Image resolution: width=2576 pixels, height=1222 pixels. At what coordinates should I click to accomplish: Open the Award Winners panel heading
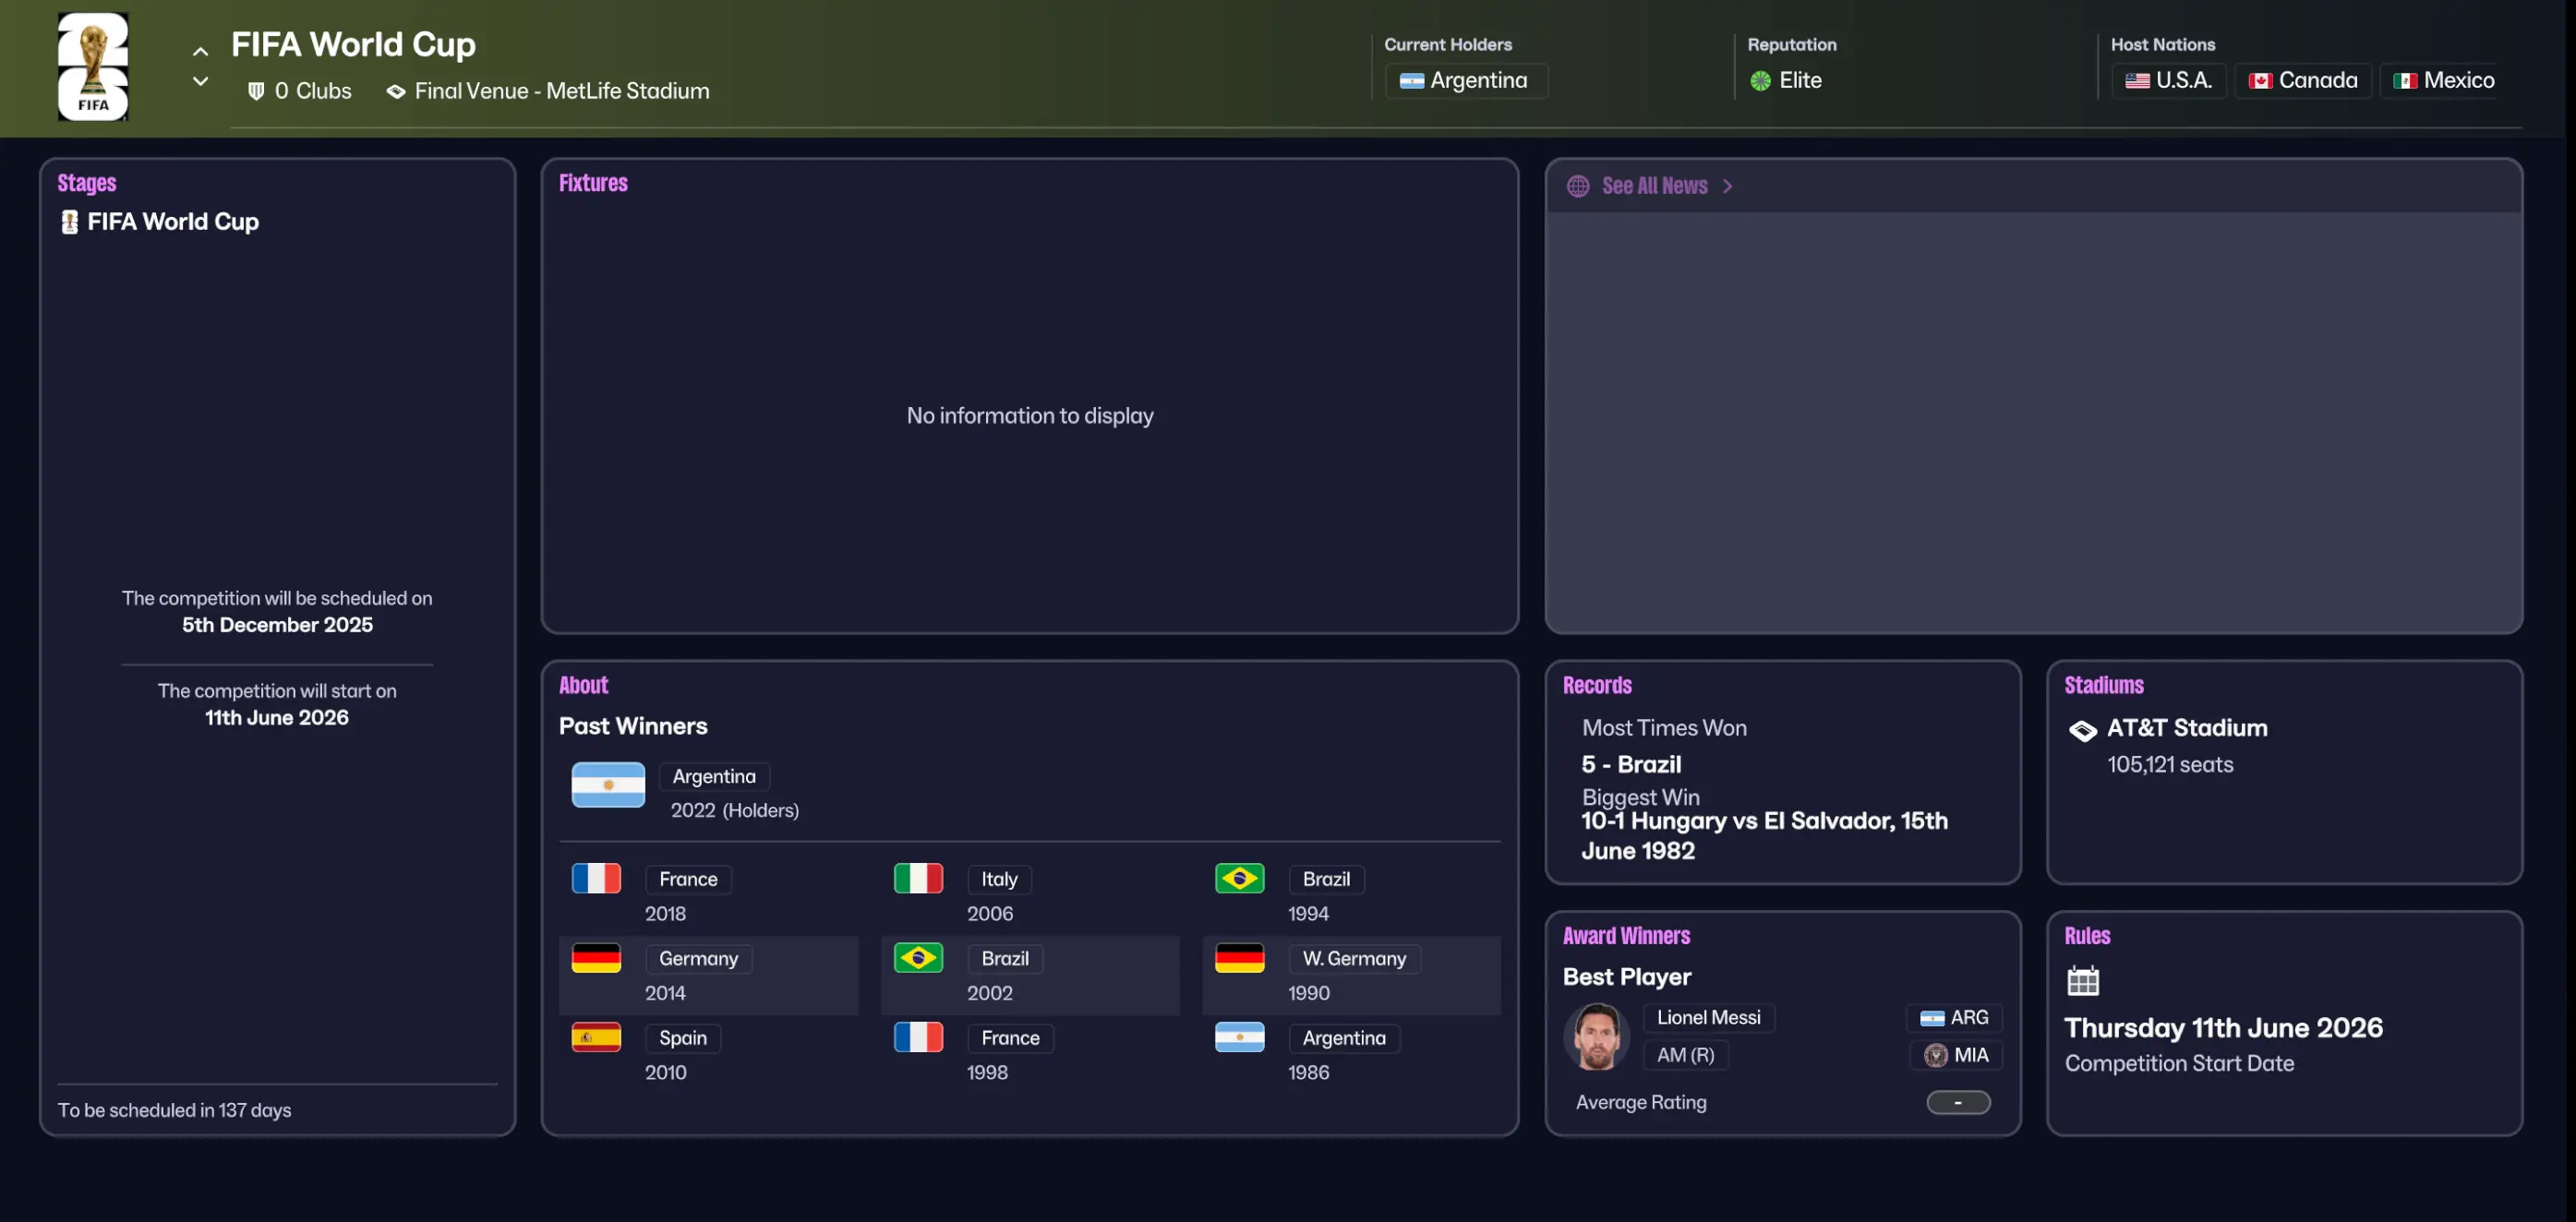coord(1626,936)
